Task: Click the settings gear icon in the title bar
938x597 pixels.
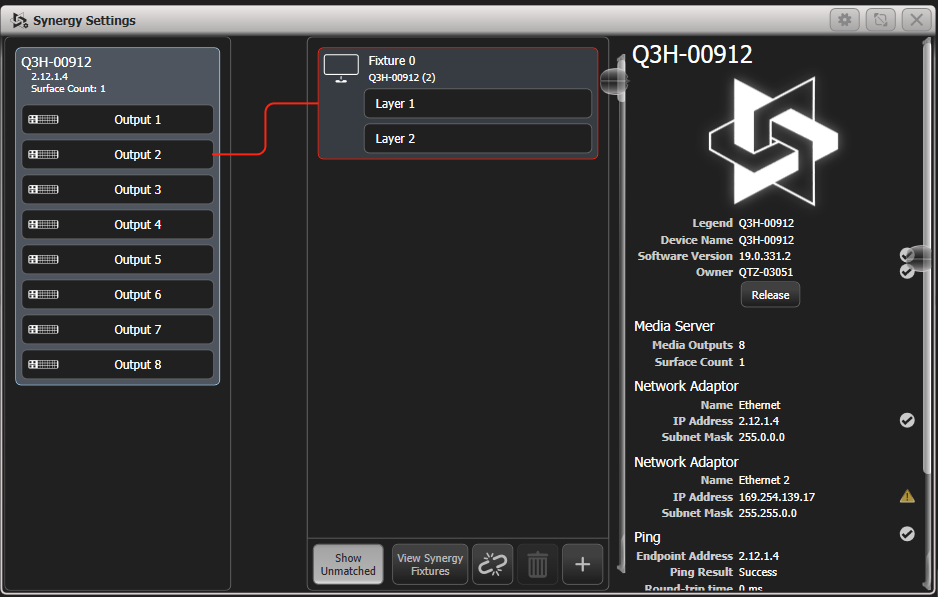Action: click(x=845, y=19)
